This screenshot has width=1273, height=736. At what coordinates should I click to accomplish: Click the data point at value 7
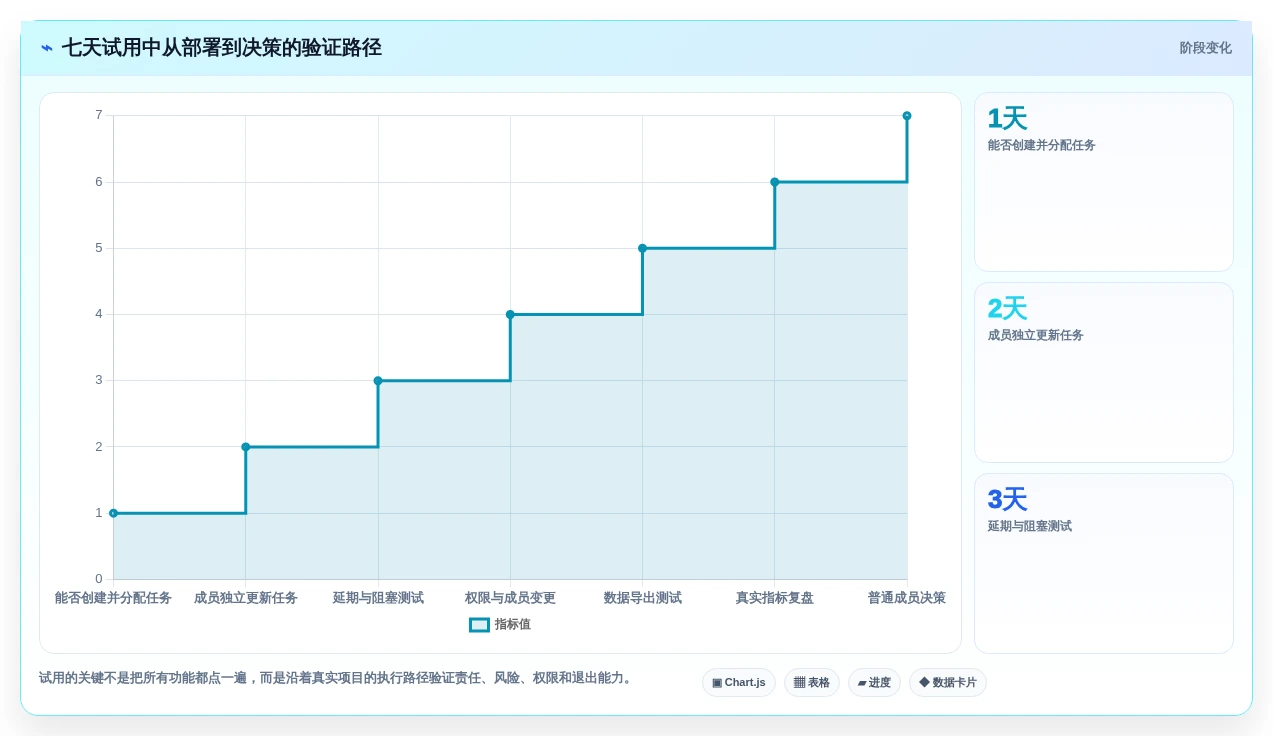(907, 116)
